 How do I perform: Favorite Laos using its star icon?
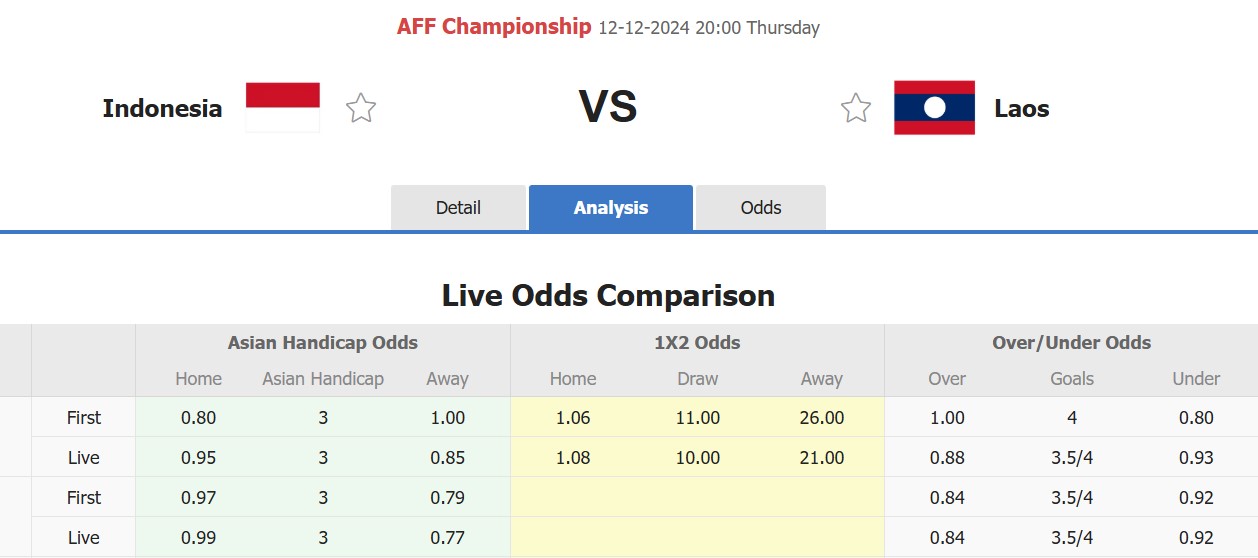pos(856,108)
